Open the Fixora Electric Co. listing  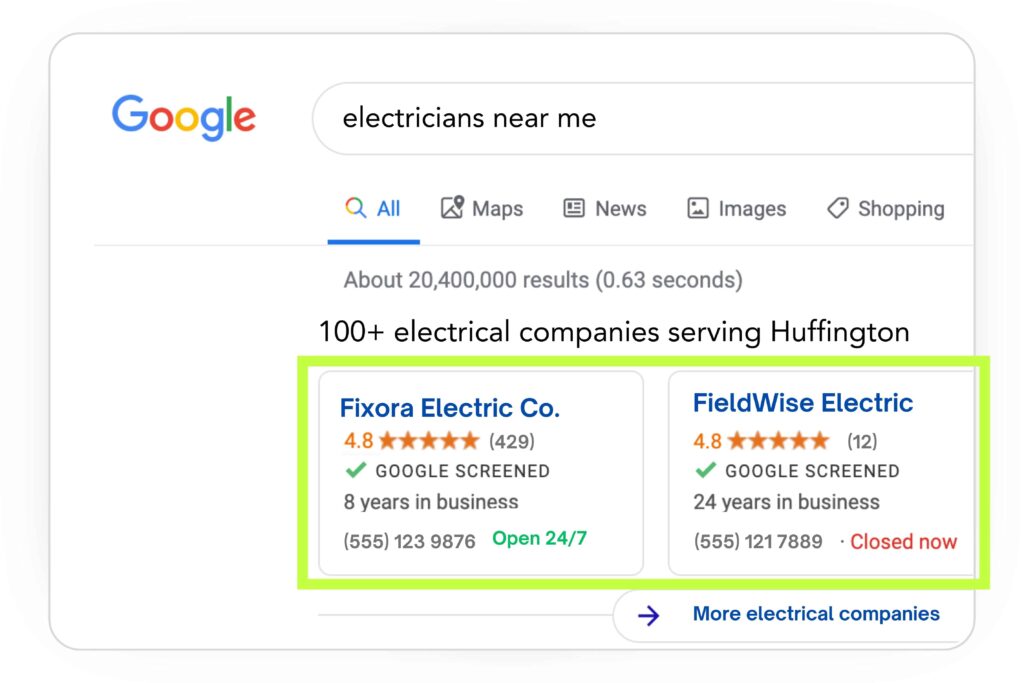(448, 408)
